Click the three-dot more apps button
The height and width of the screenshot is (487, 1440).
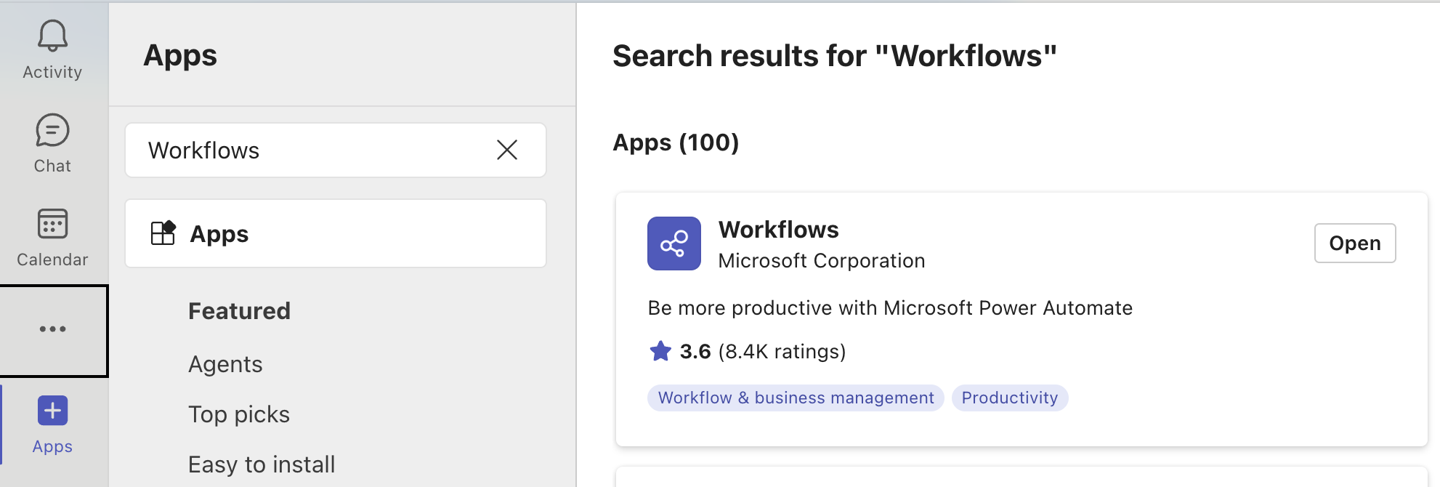[x=53, y=331]
